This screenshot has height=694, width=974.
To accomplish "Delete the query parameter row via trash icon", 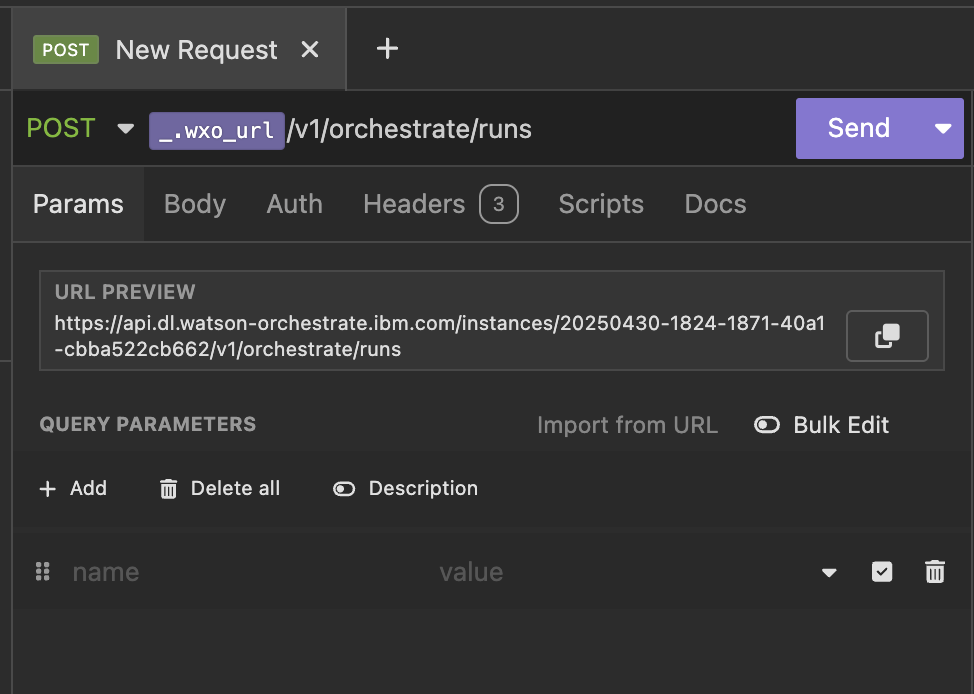I will 935,572.
